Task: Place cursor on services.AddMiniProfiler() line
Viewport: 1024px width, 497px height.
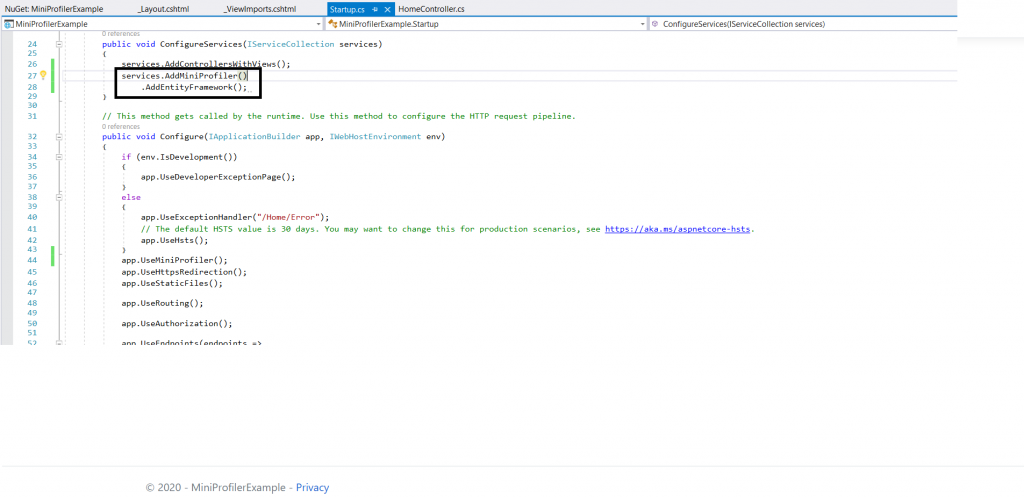Action: [184, 76]
